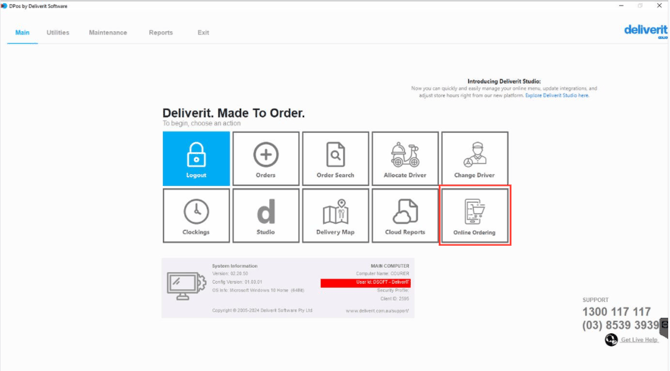Follow the Explore Deliverit Studio here link
Image resolution: width=670 pixels, height=371 pixels.
pyautogui.click(x=557, y=95)
